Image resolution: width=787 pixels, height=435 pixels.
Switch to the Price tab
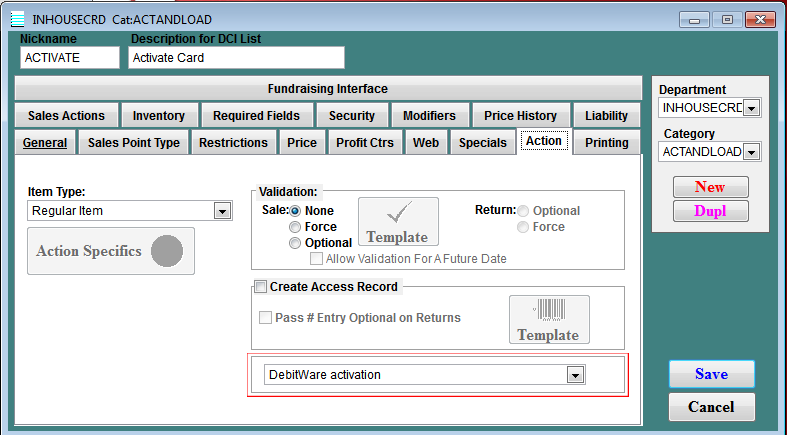[x=302, y=142]
